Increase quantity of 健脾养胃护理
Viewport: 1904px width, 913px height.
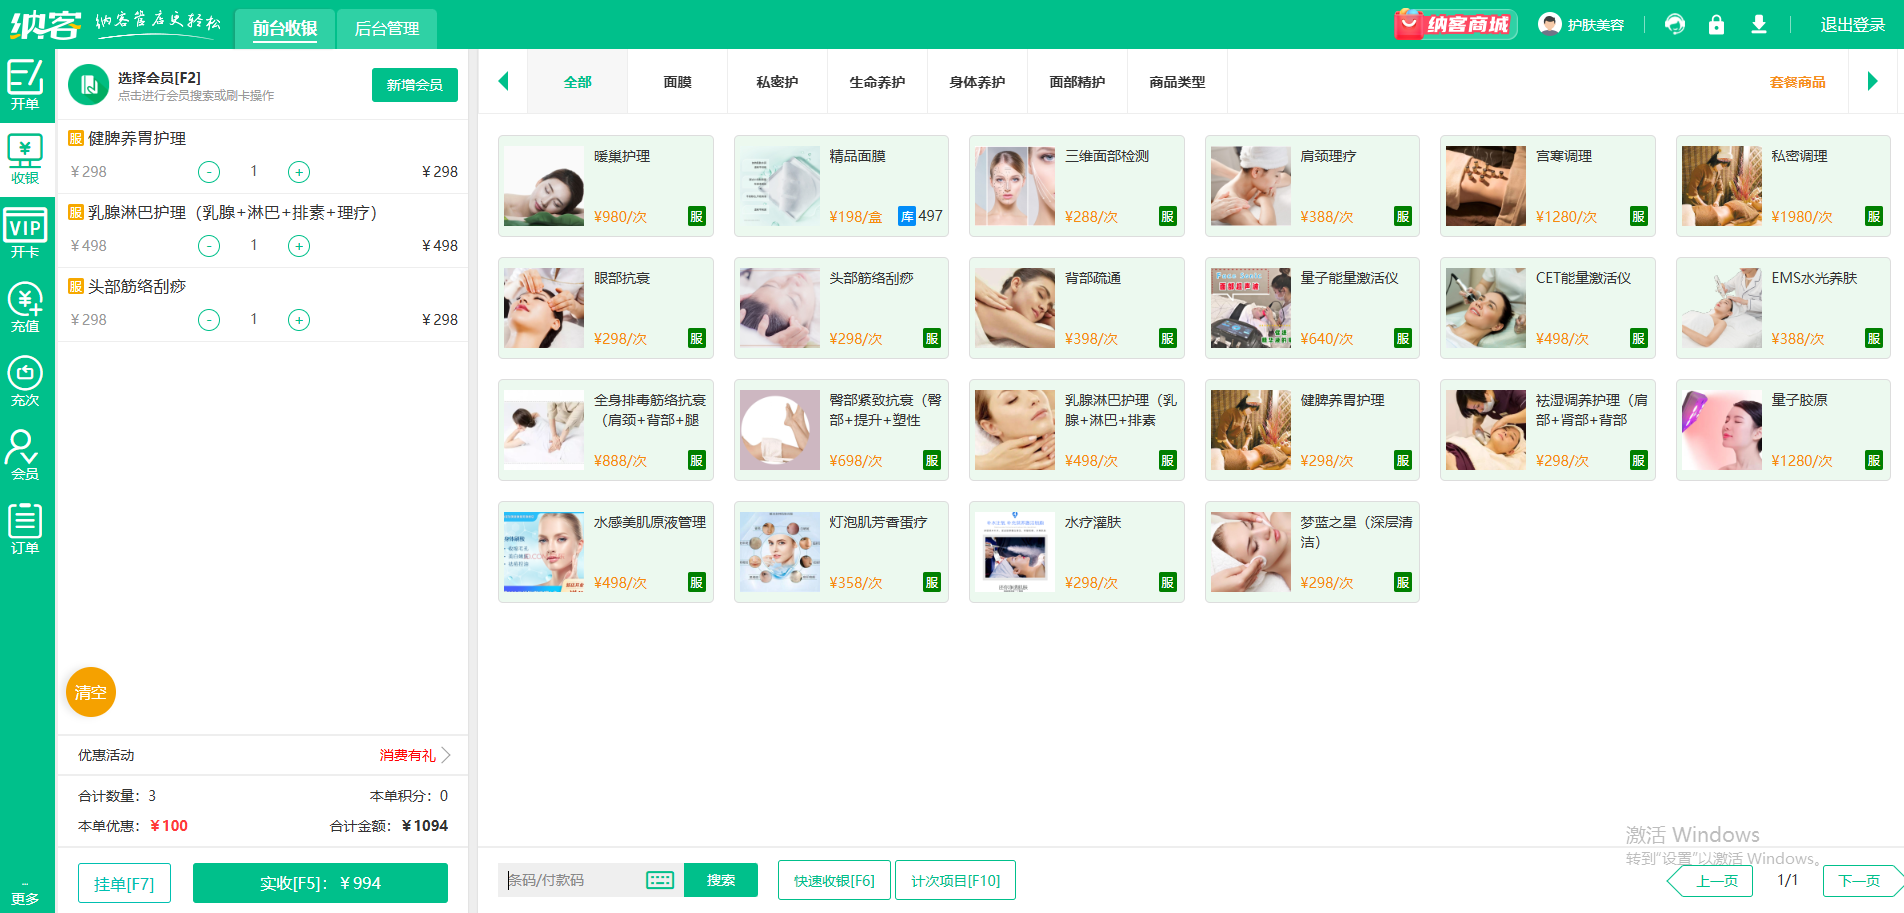click(299, 172)
